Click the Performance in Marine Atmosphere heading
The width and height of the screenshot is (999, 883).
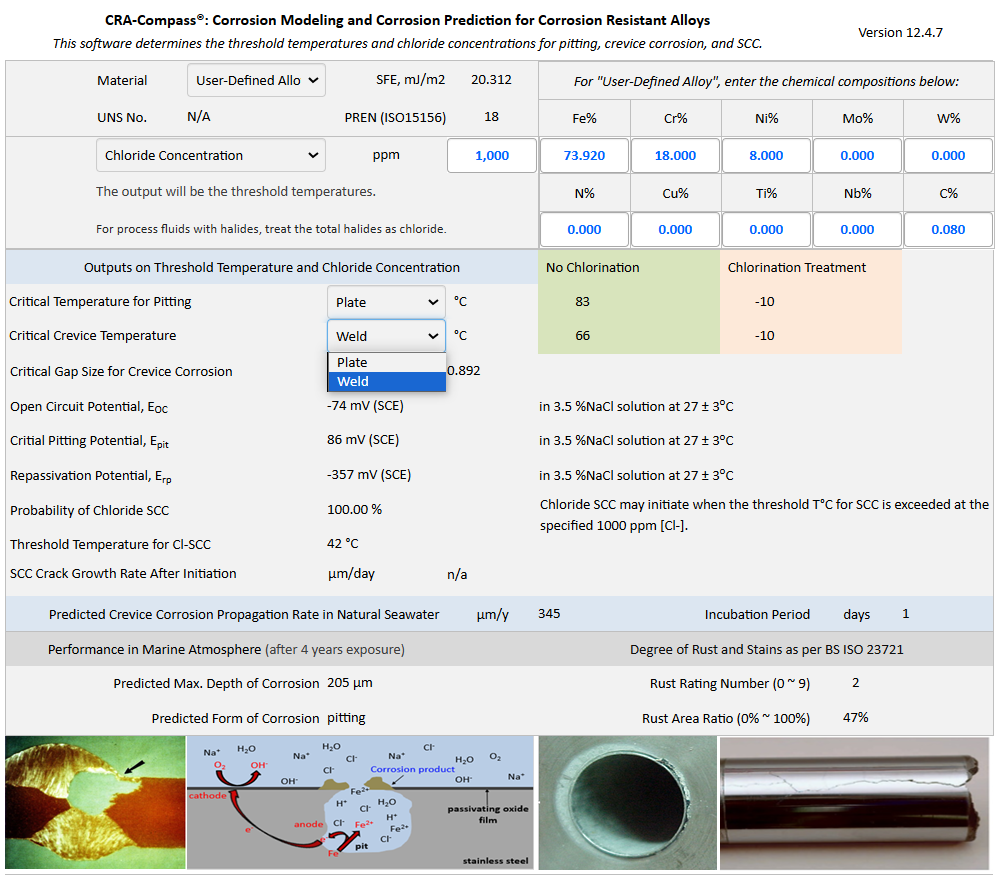pos(226,649)
